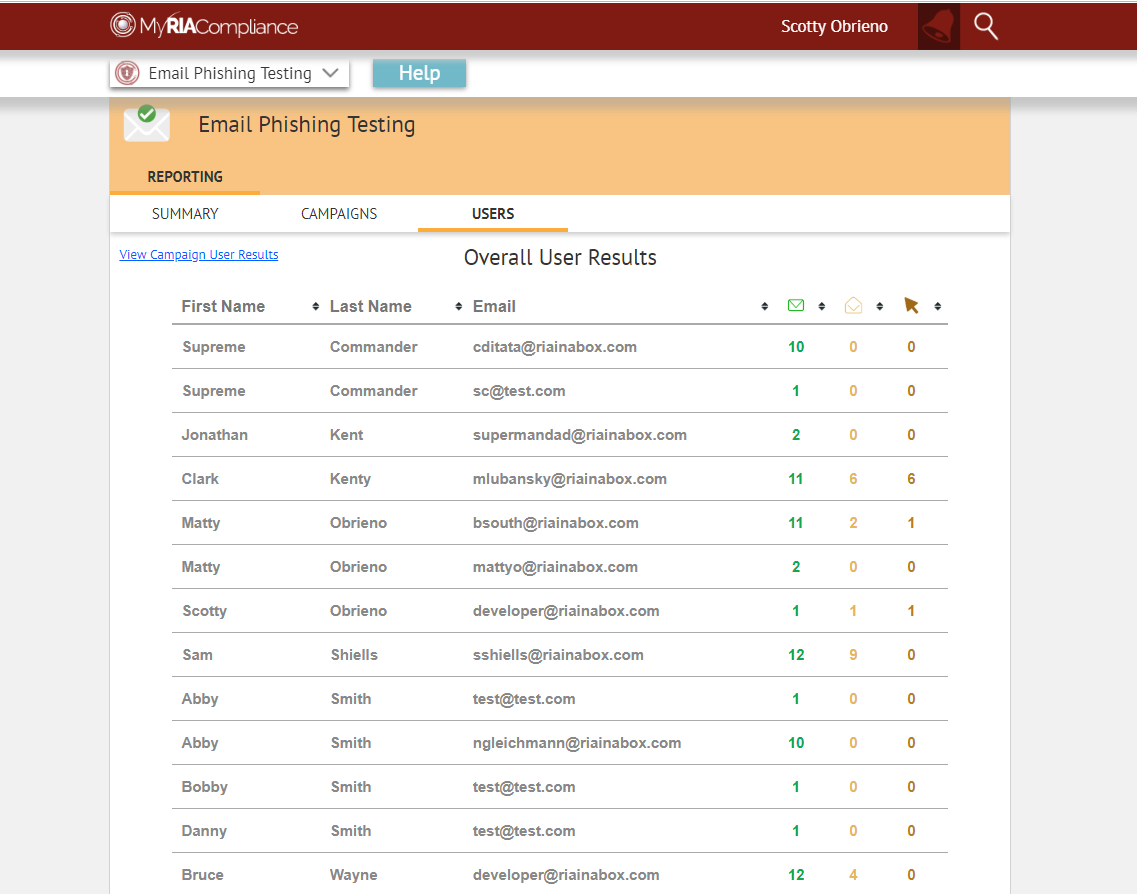Image resolution: width=1137 pixels, height=894 pixels.
Task: Open View Campaign User Results link
Action: tap(199, 255)
